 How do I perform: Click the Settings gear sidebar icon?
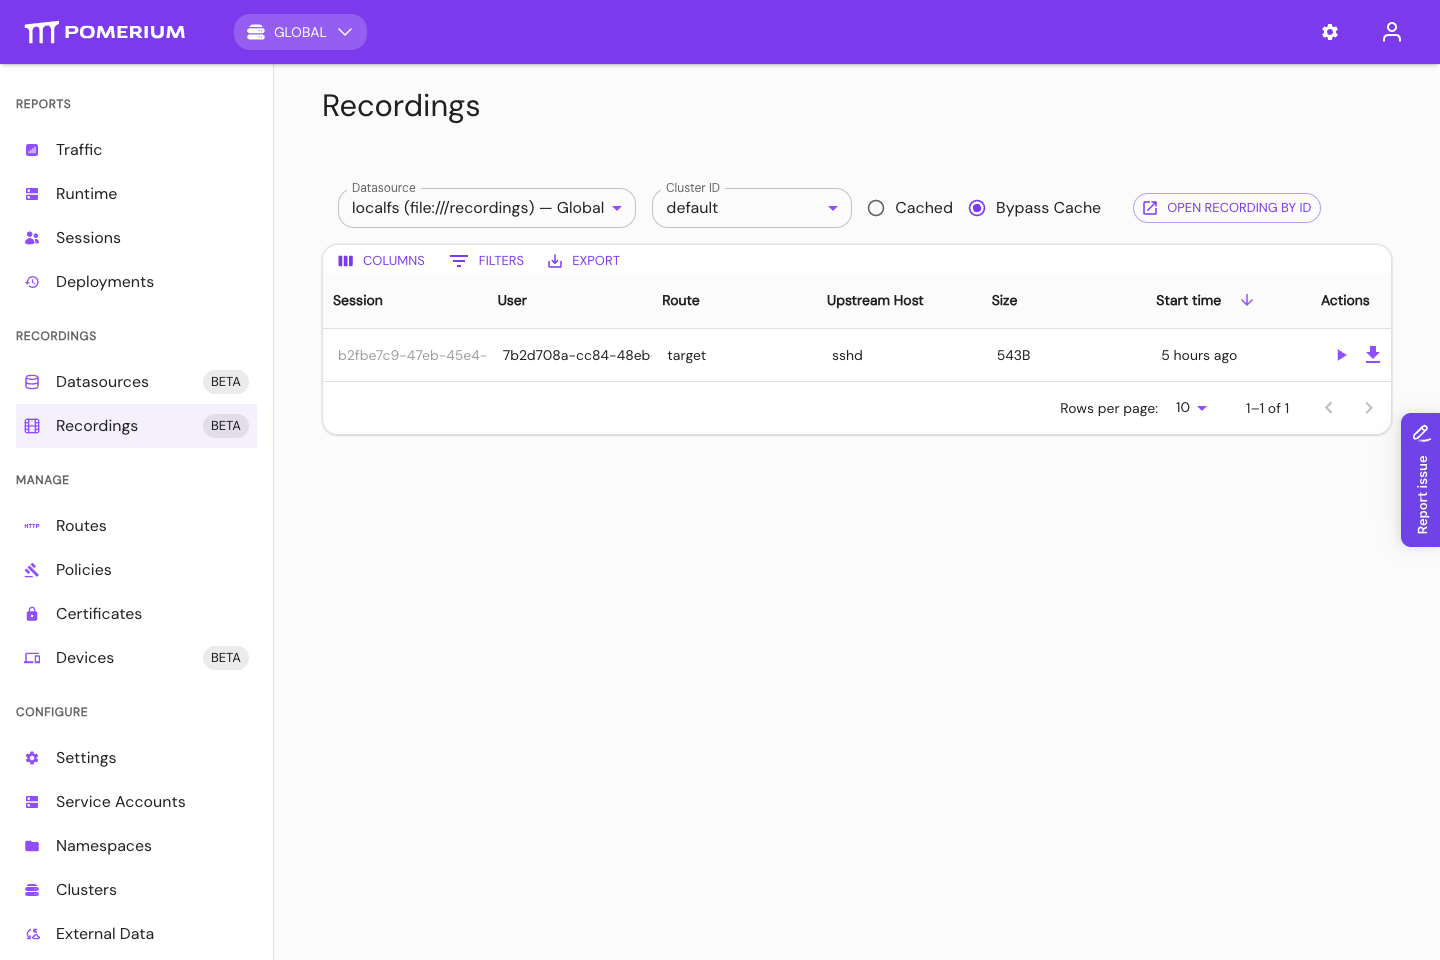[x=32, y=758]
